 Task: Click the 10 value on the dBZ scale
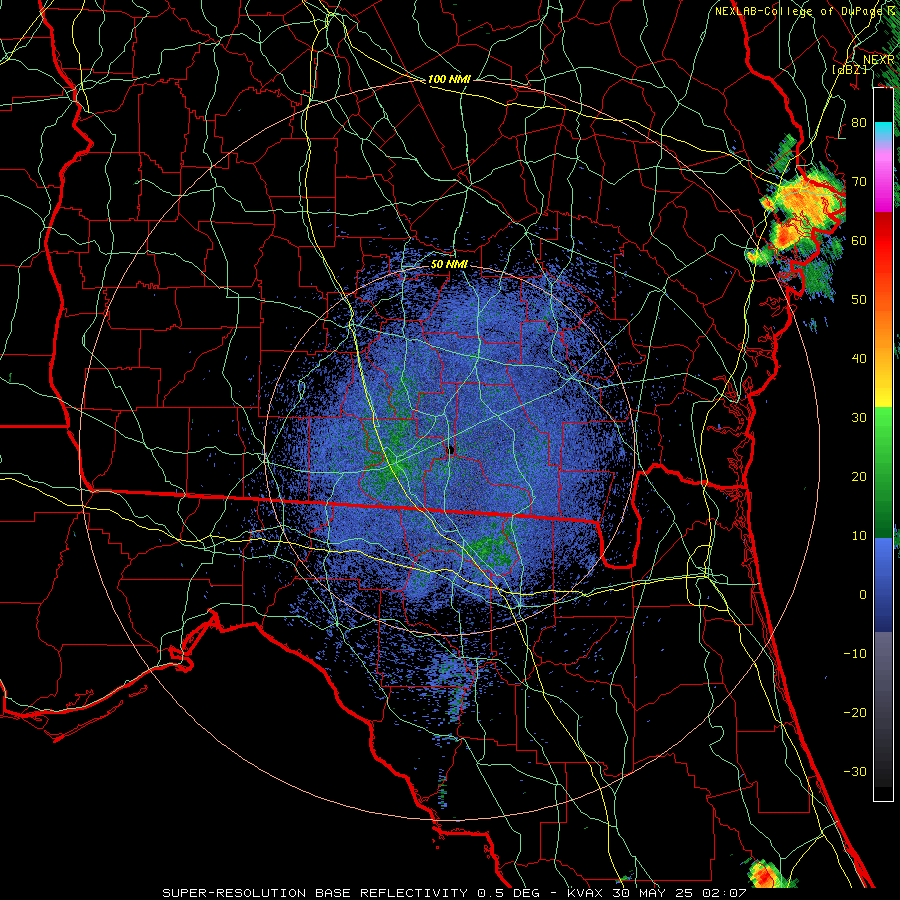pyautogui.click(x=859, y=536)
